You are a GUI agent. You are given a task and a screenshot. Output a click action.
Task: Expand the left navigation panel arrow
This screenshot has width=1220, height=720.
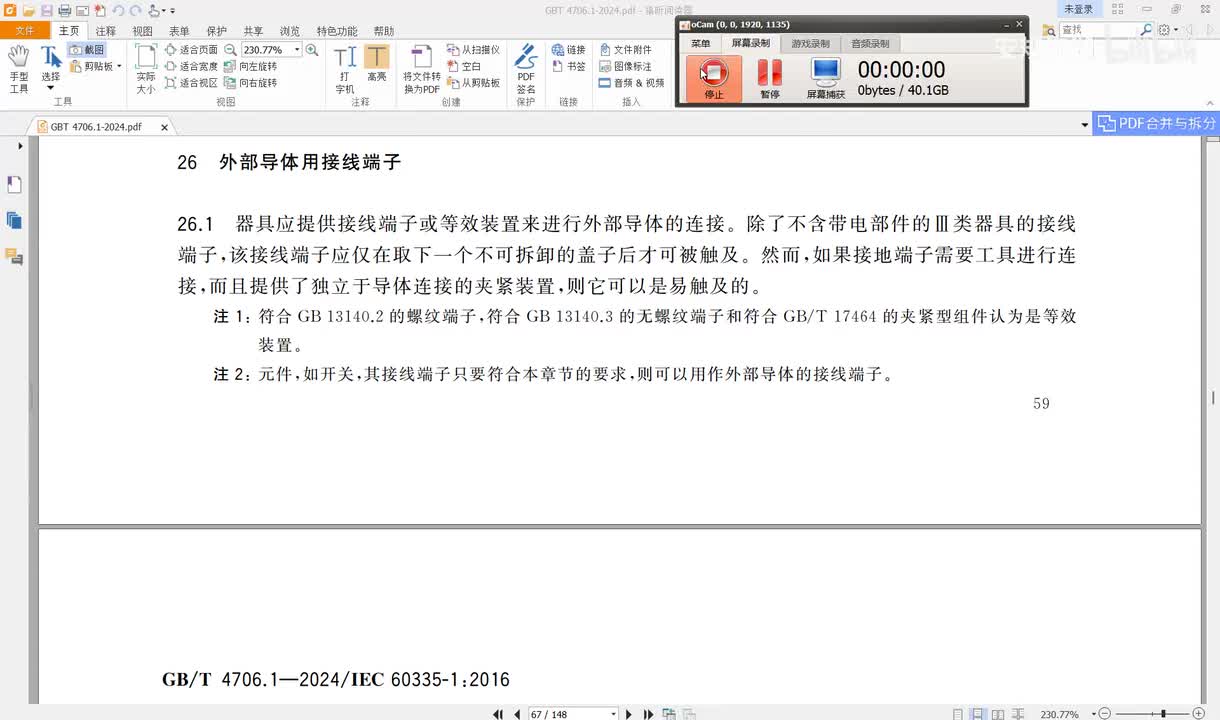(20, 146)
